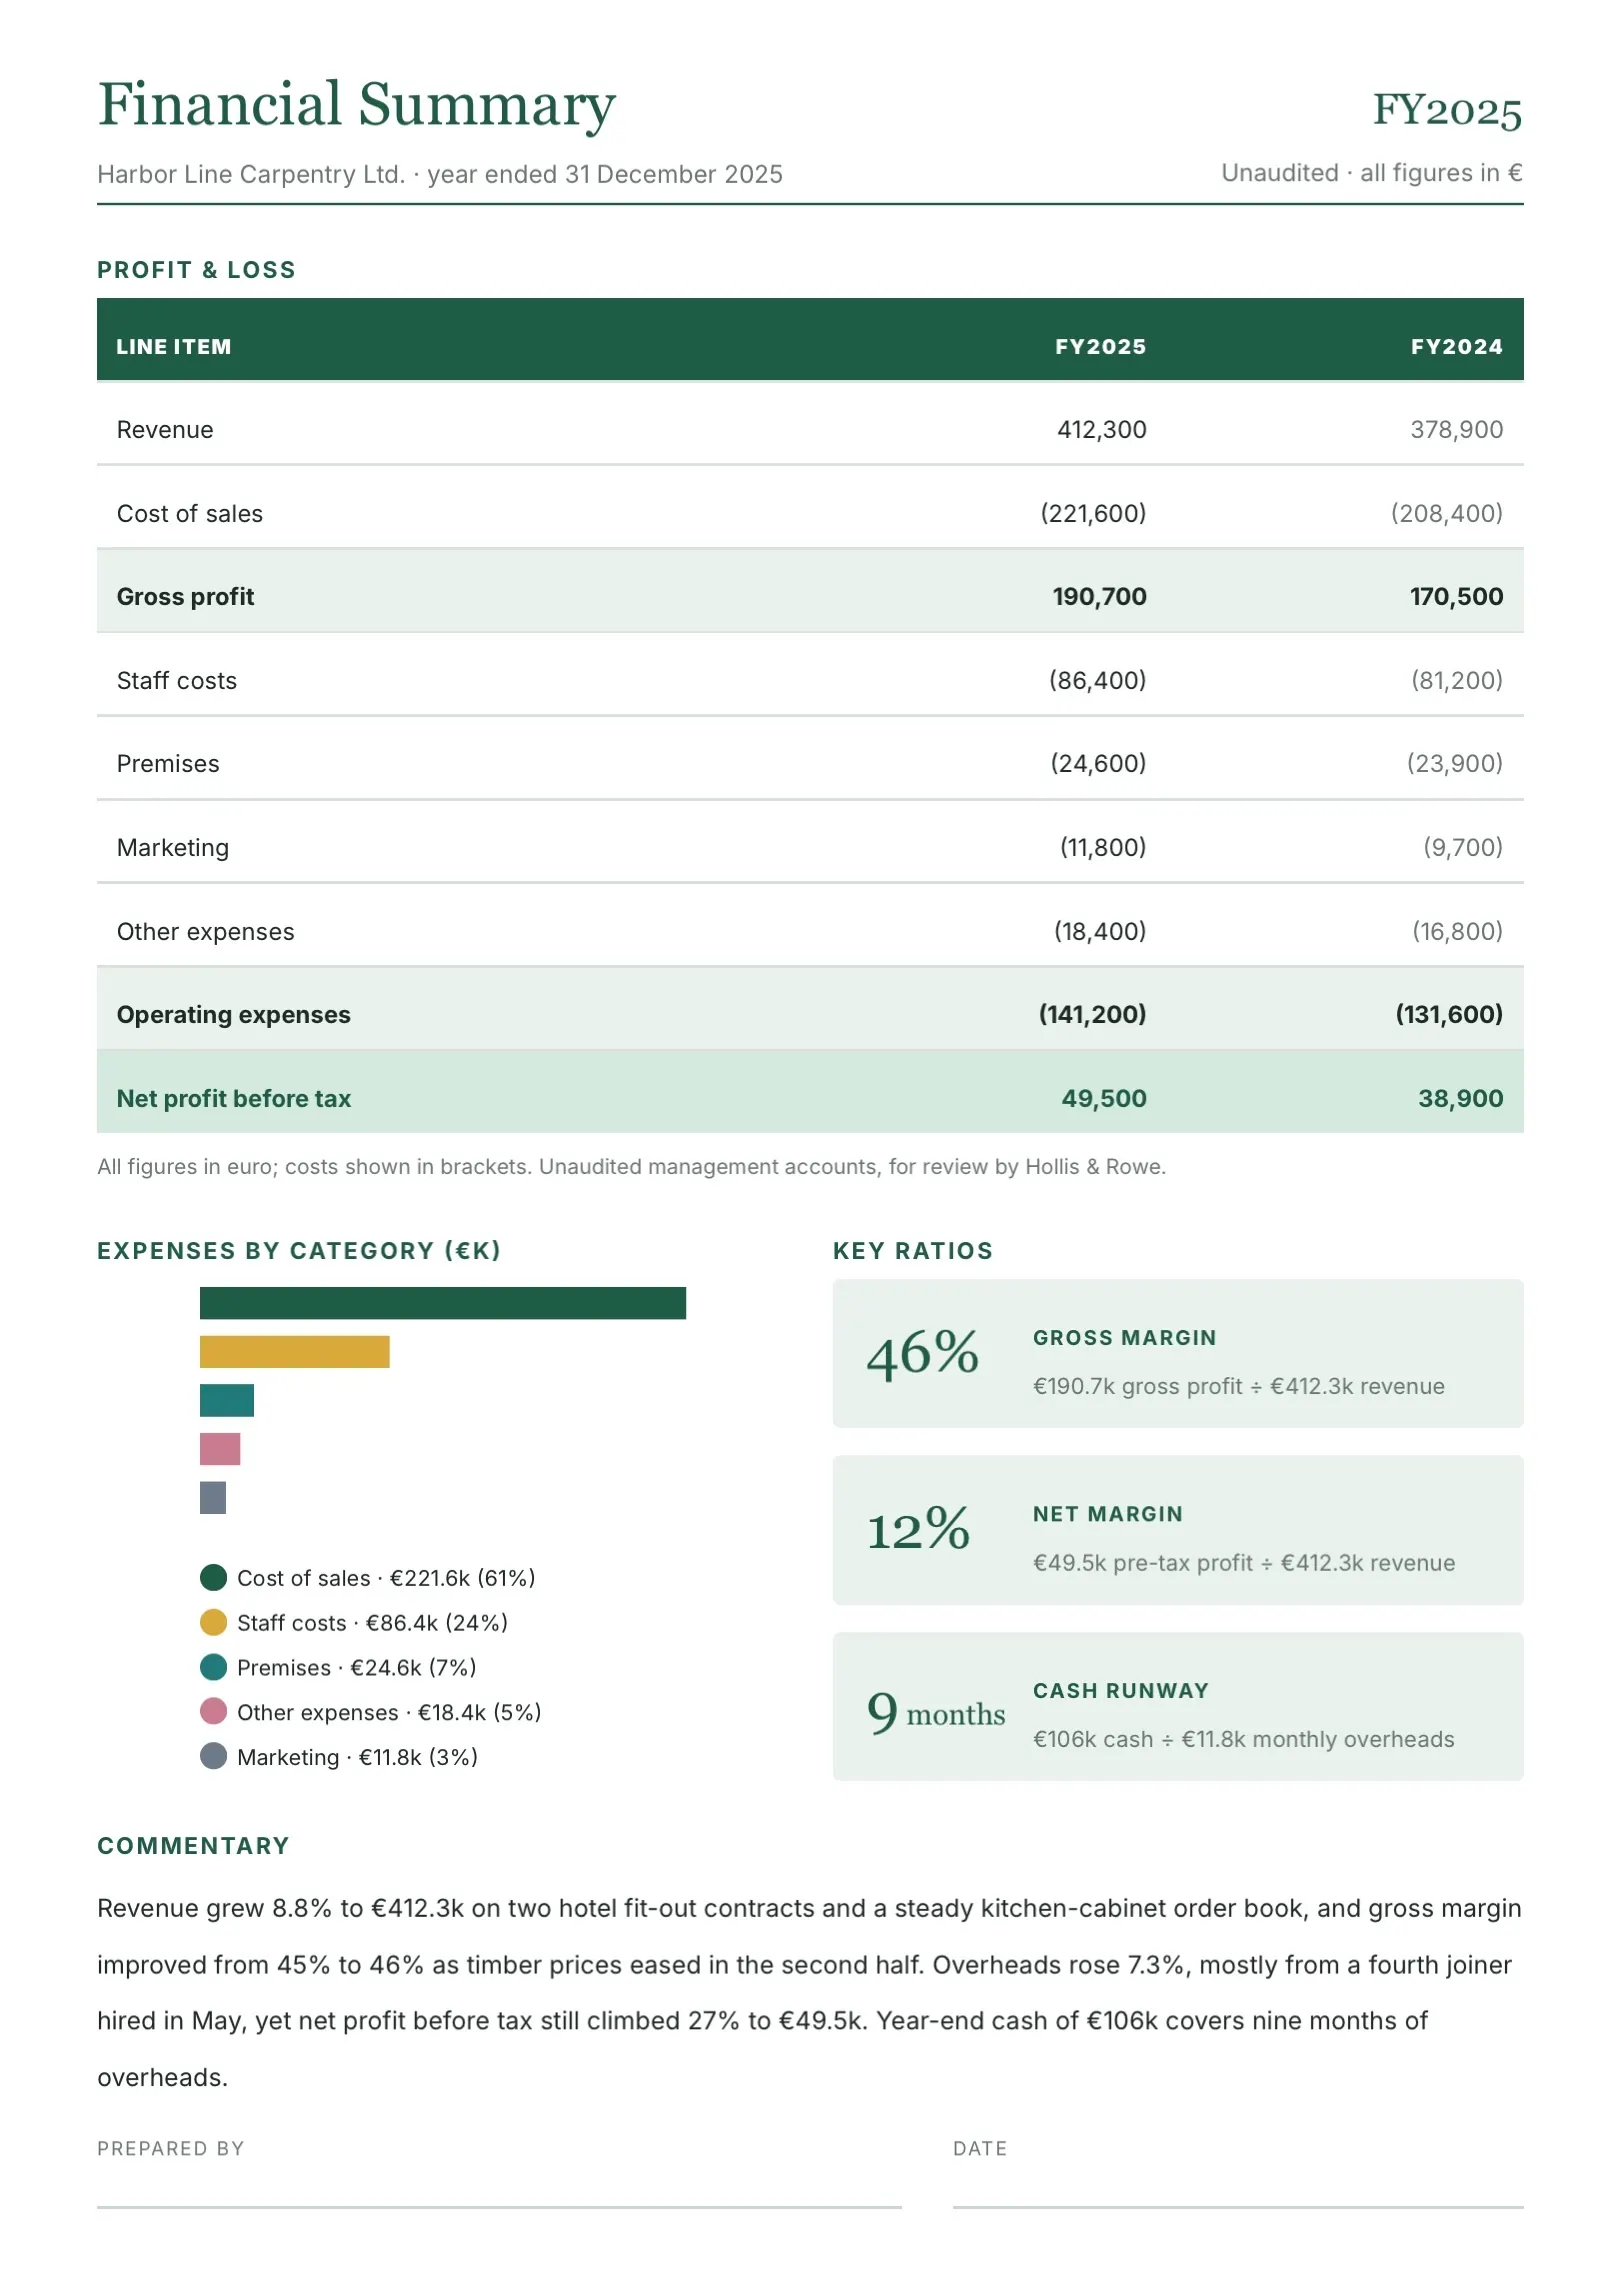Click the pink Other expenses bar
The height and width of the screenshot is (2289, 1621).
[x=220, y=1449]
